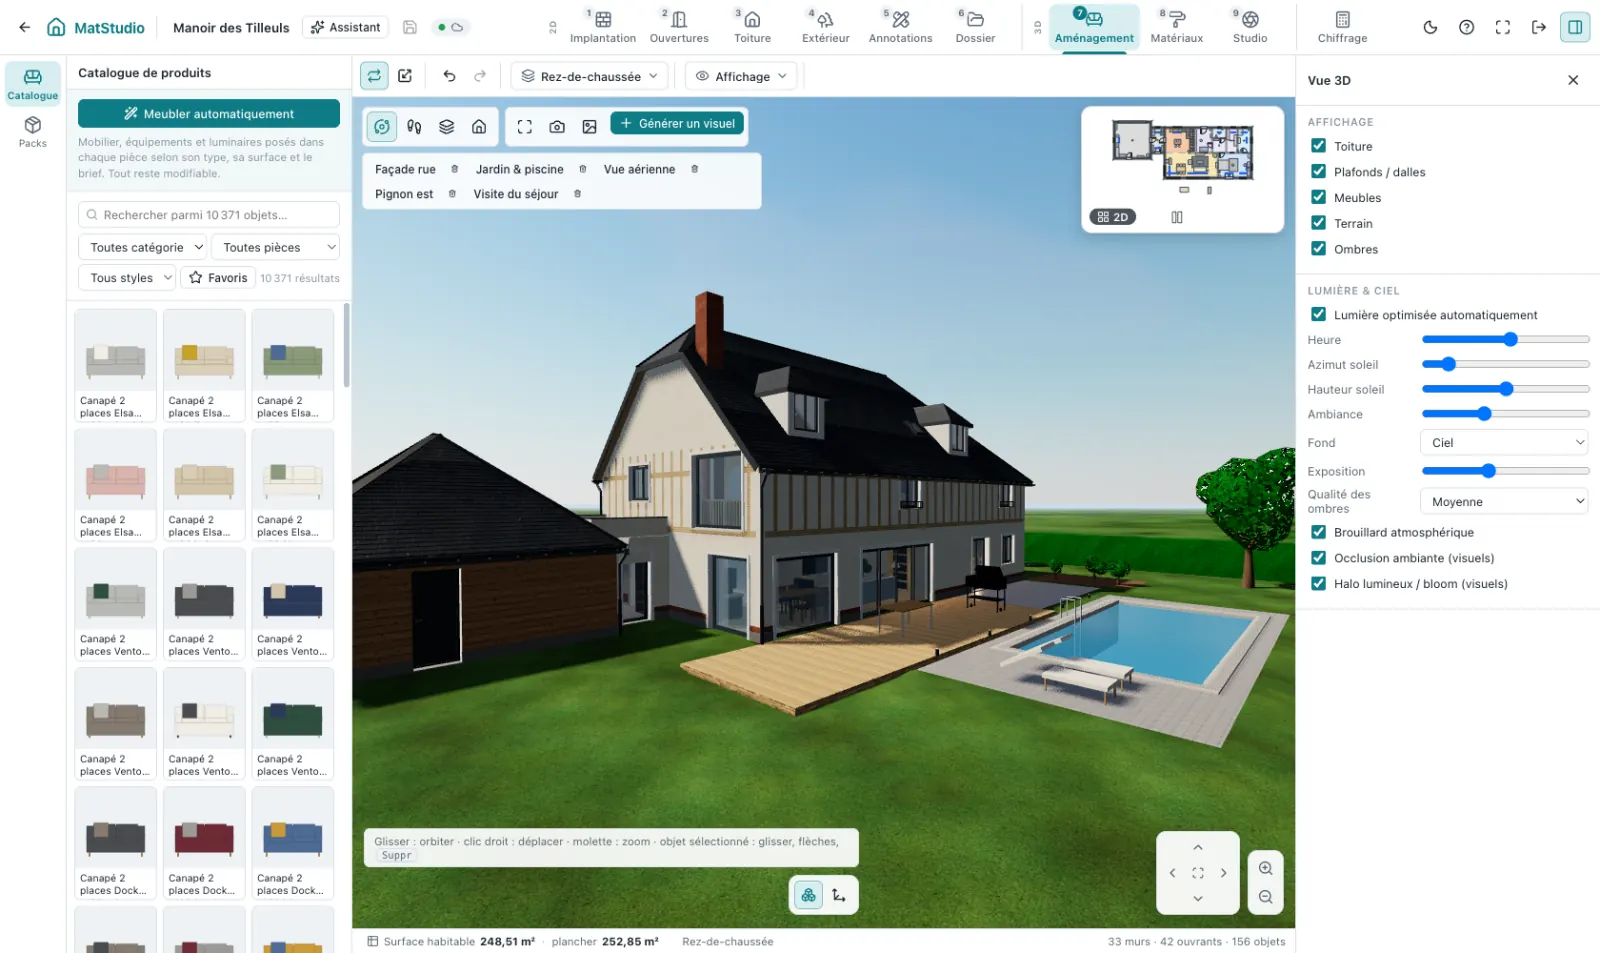
Task: Open the view in external window icon
Action: click(405, 76)
